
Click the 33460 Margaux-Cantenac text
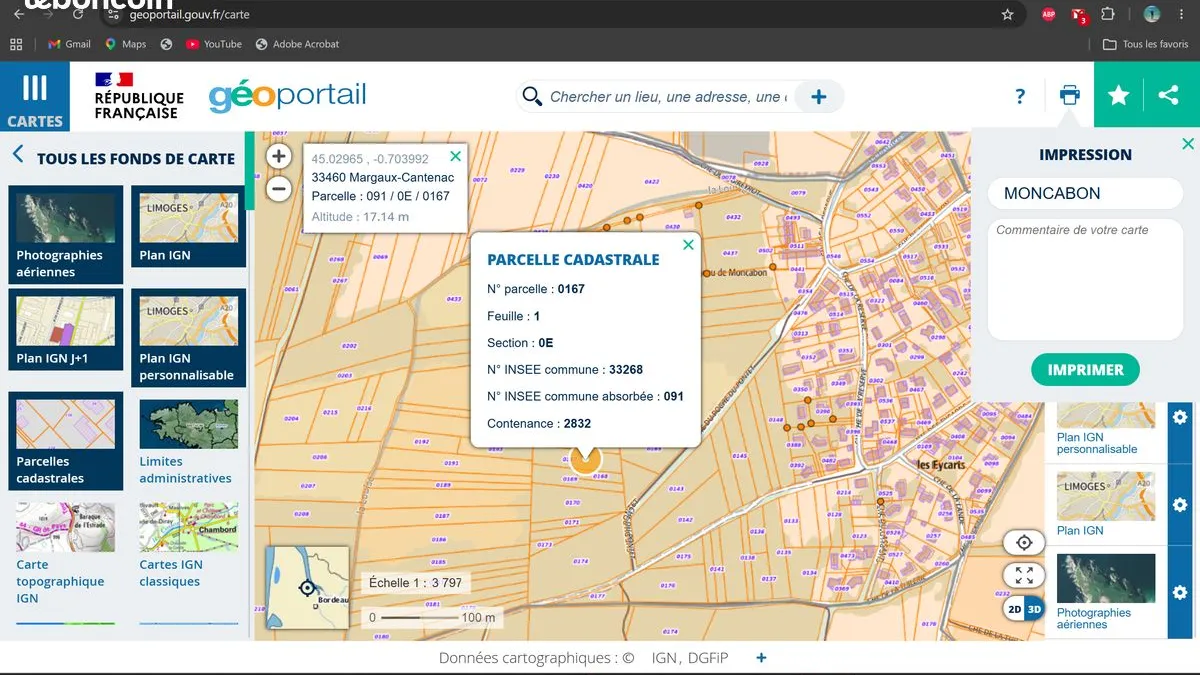point(383,178)
